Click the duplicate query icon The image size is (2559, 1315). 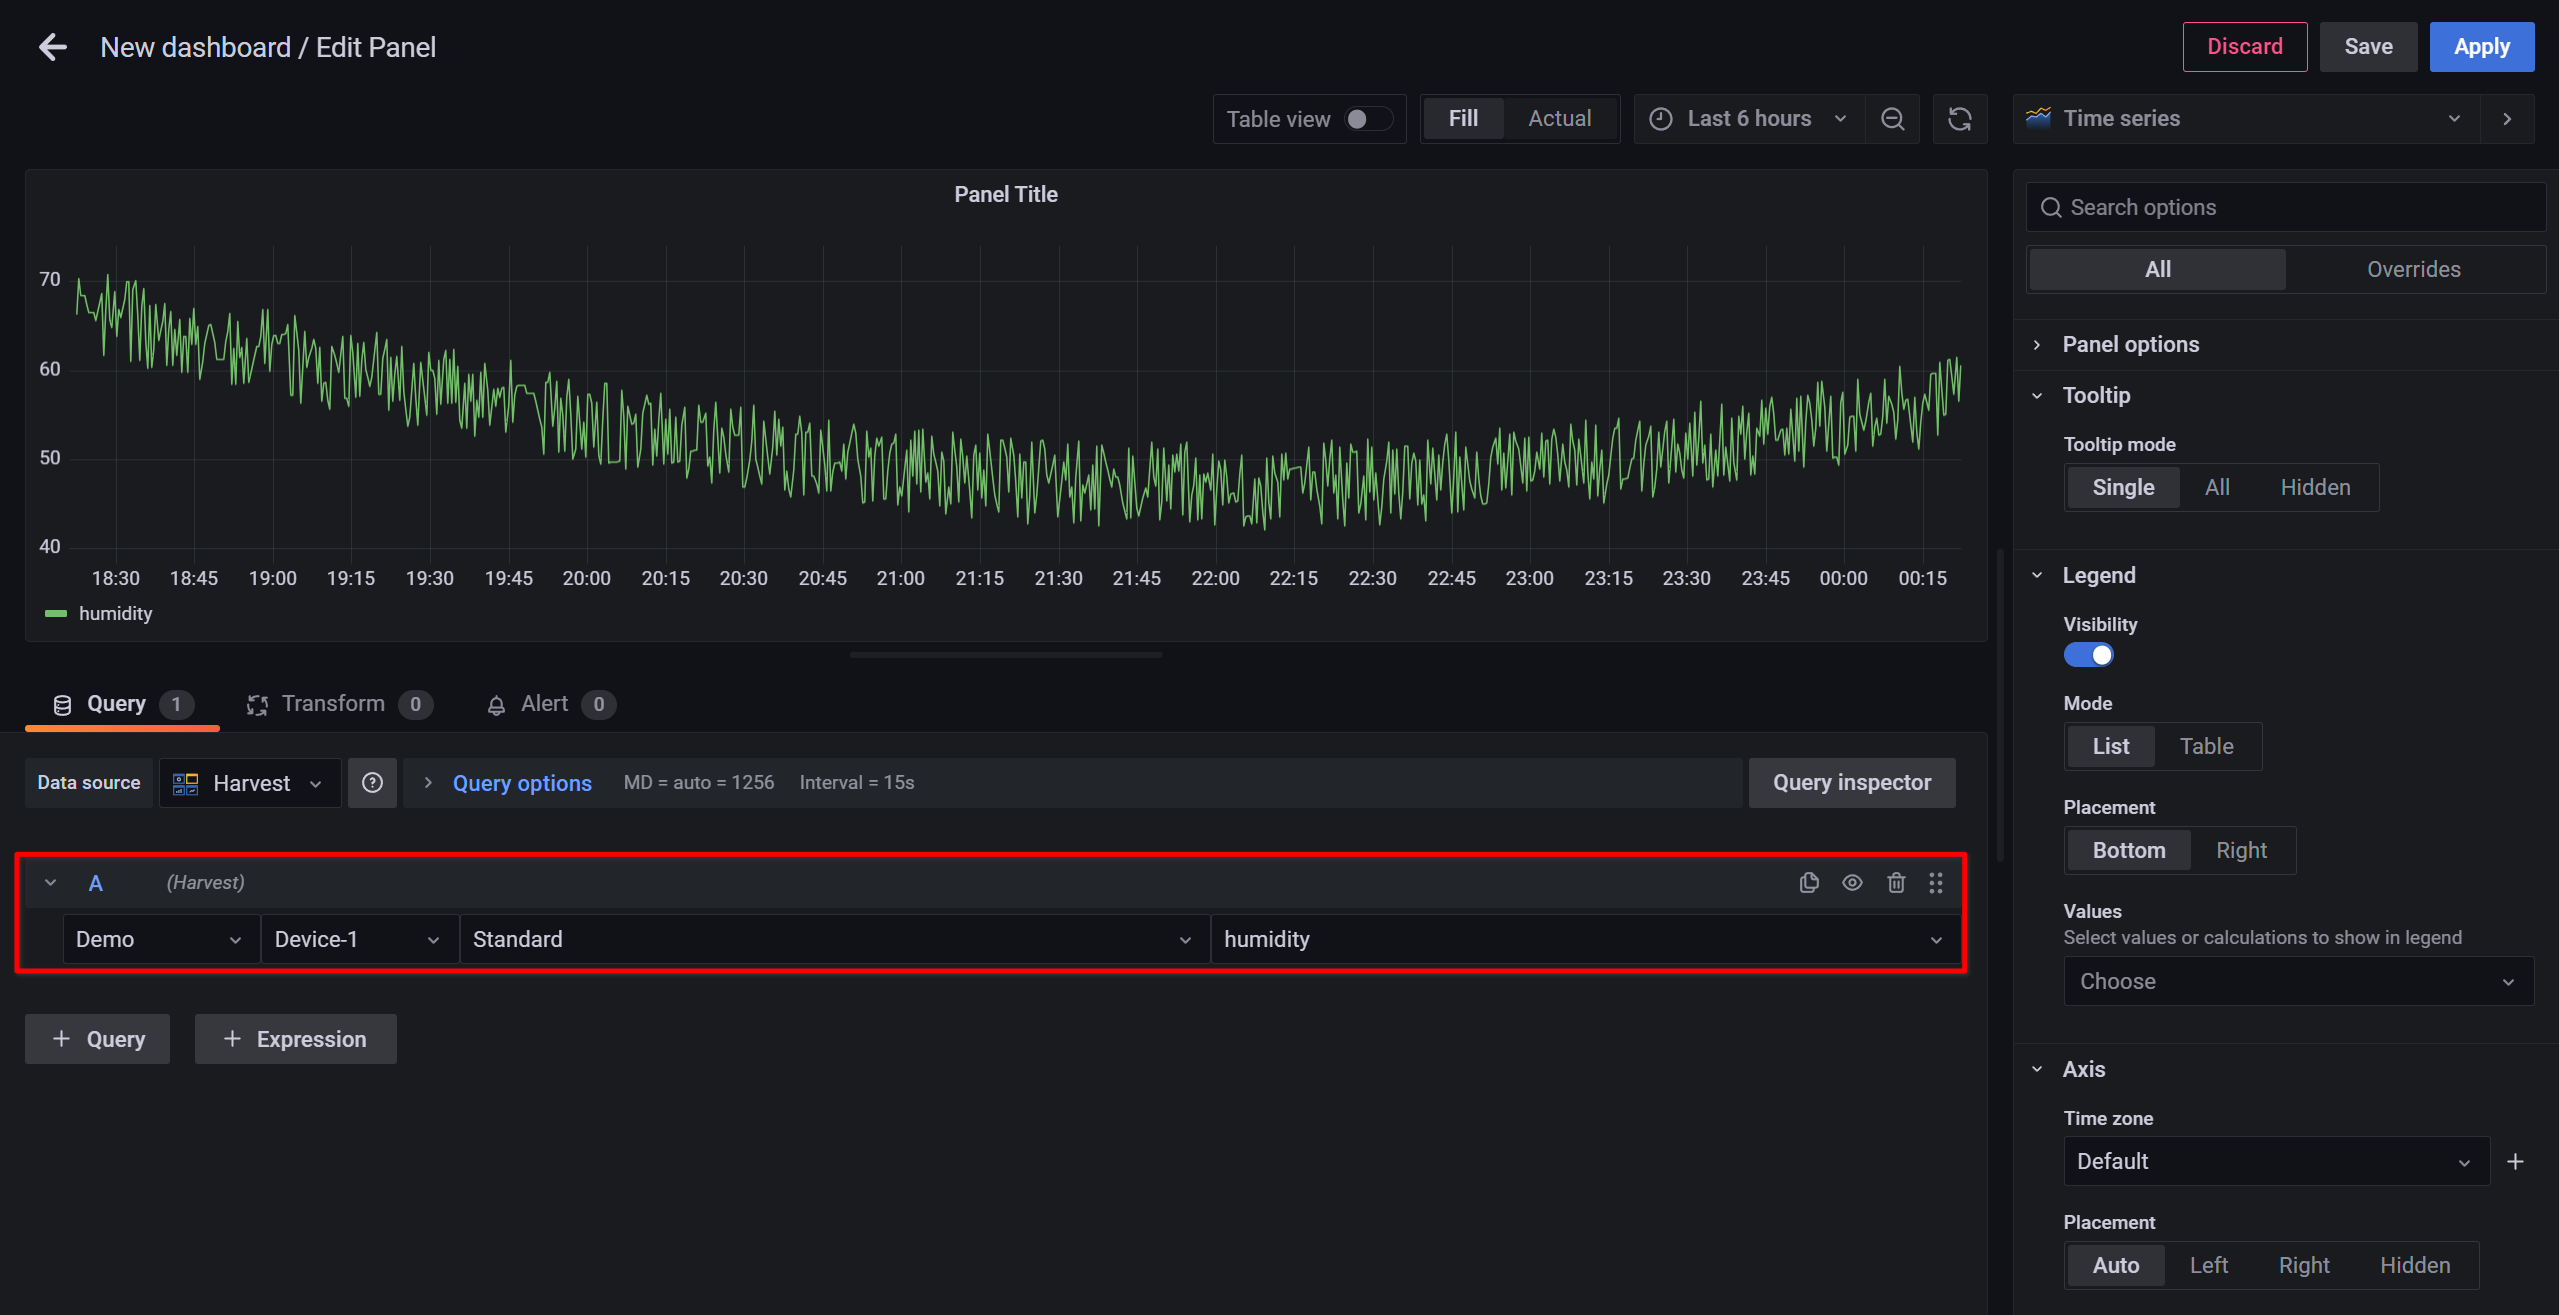point(1809,882)
